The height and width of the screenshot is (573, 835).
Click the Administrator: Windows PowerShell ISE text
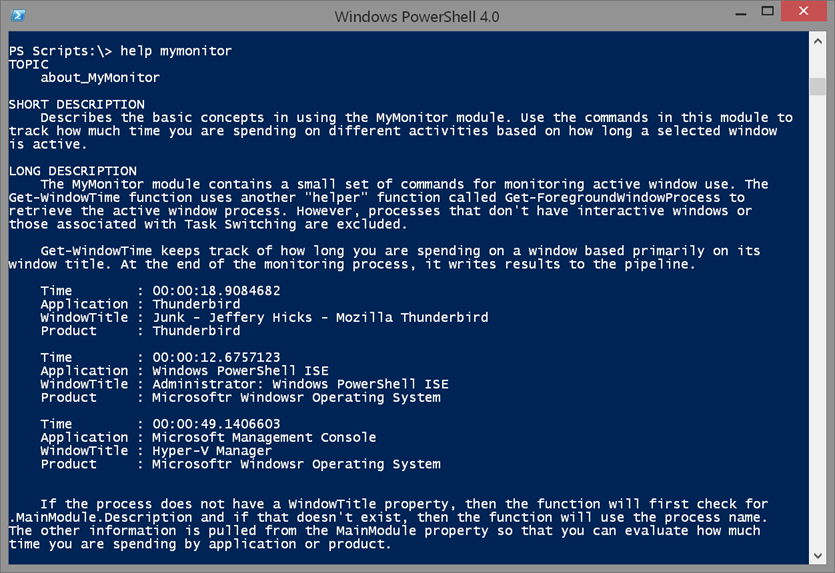pyautogui.click(x=300, y=384)
